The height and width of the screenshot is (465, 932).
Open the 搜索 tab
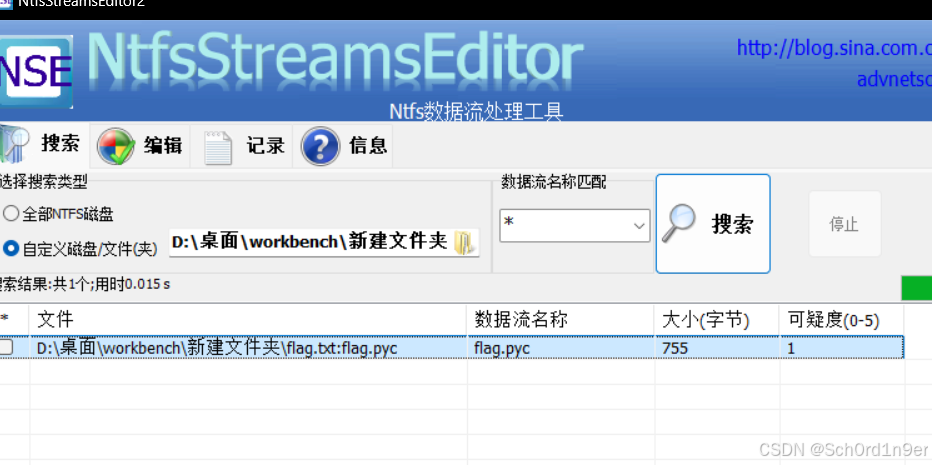click(x=45, y=145)
